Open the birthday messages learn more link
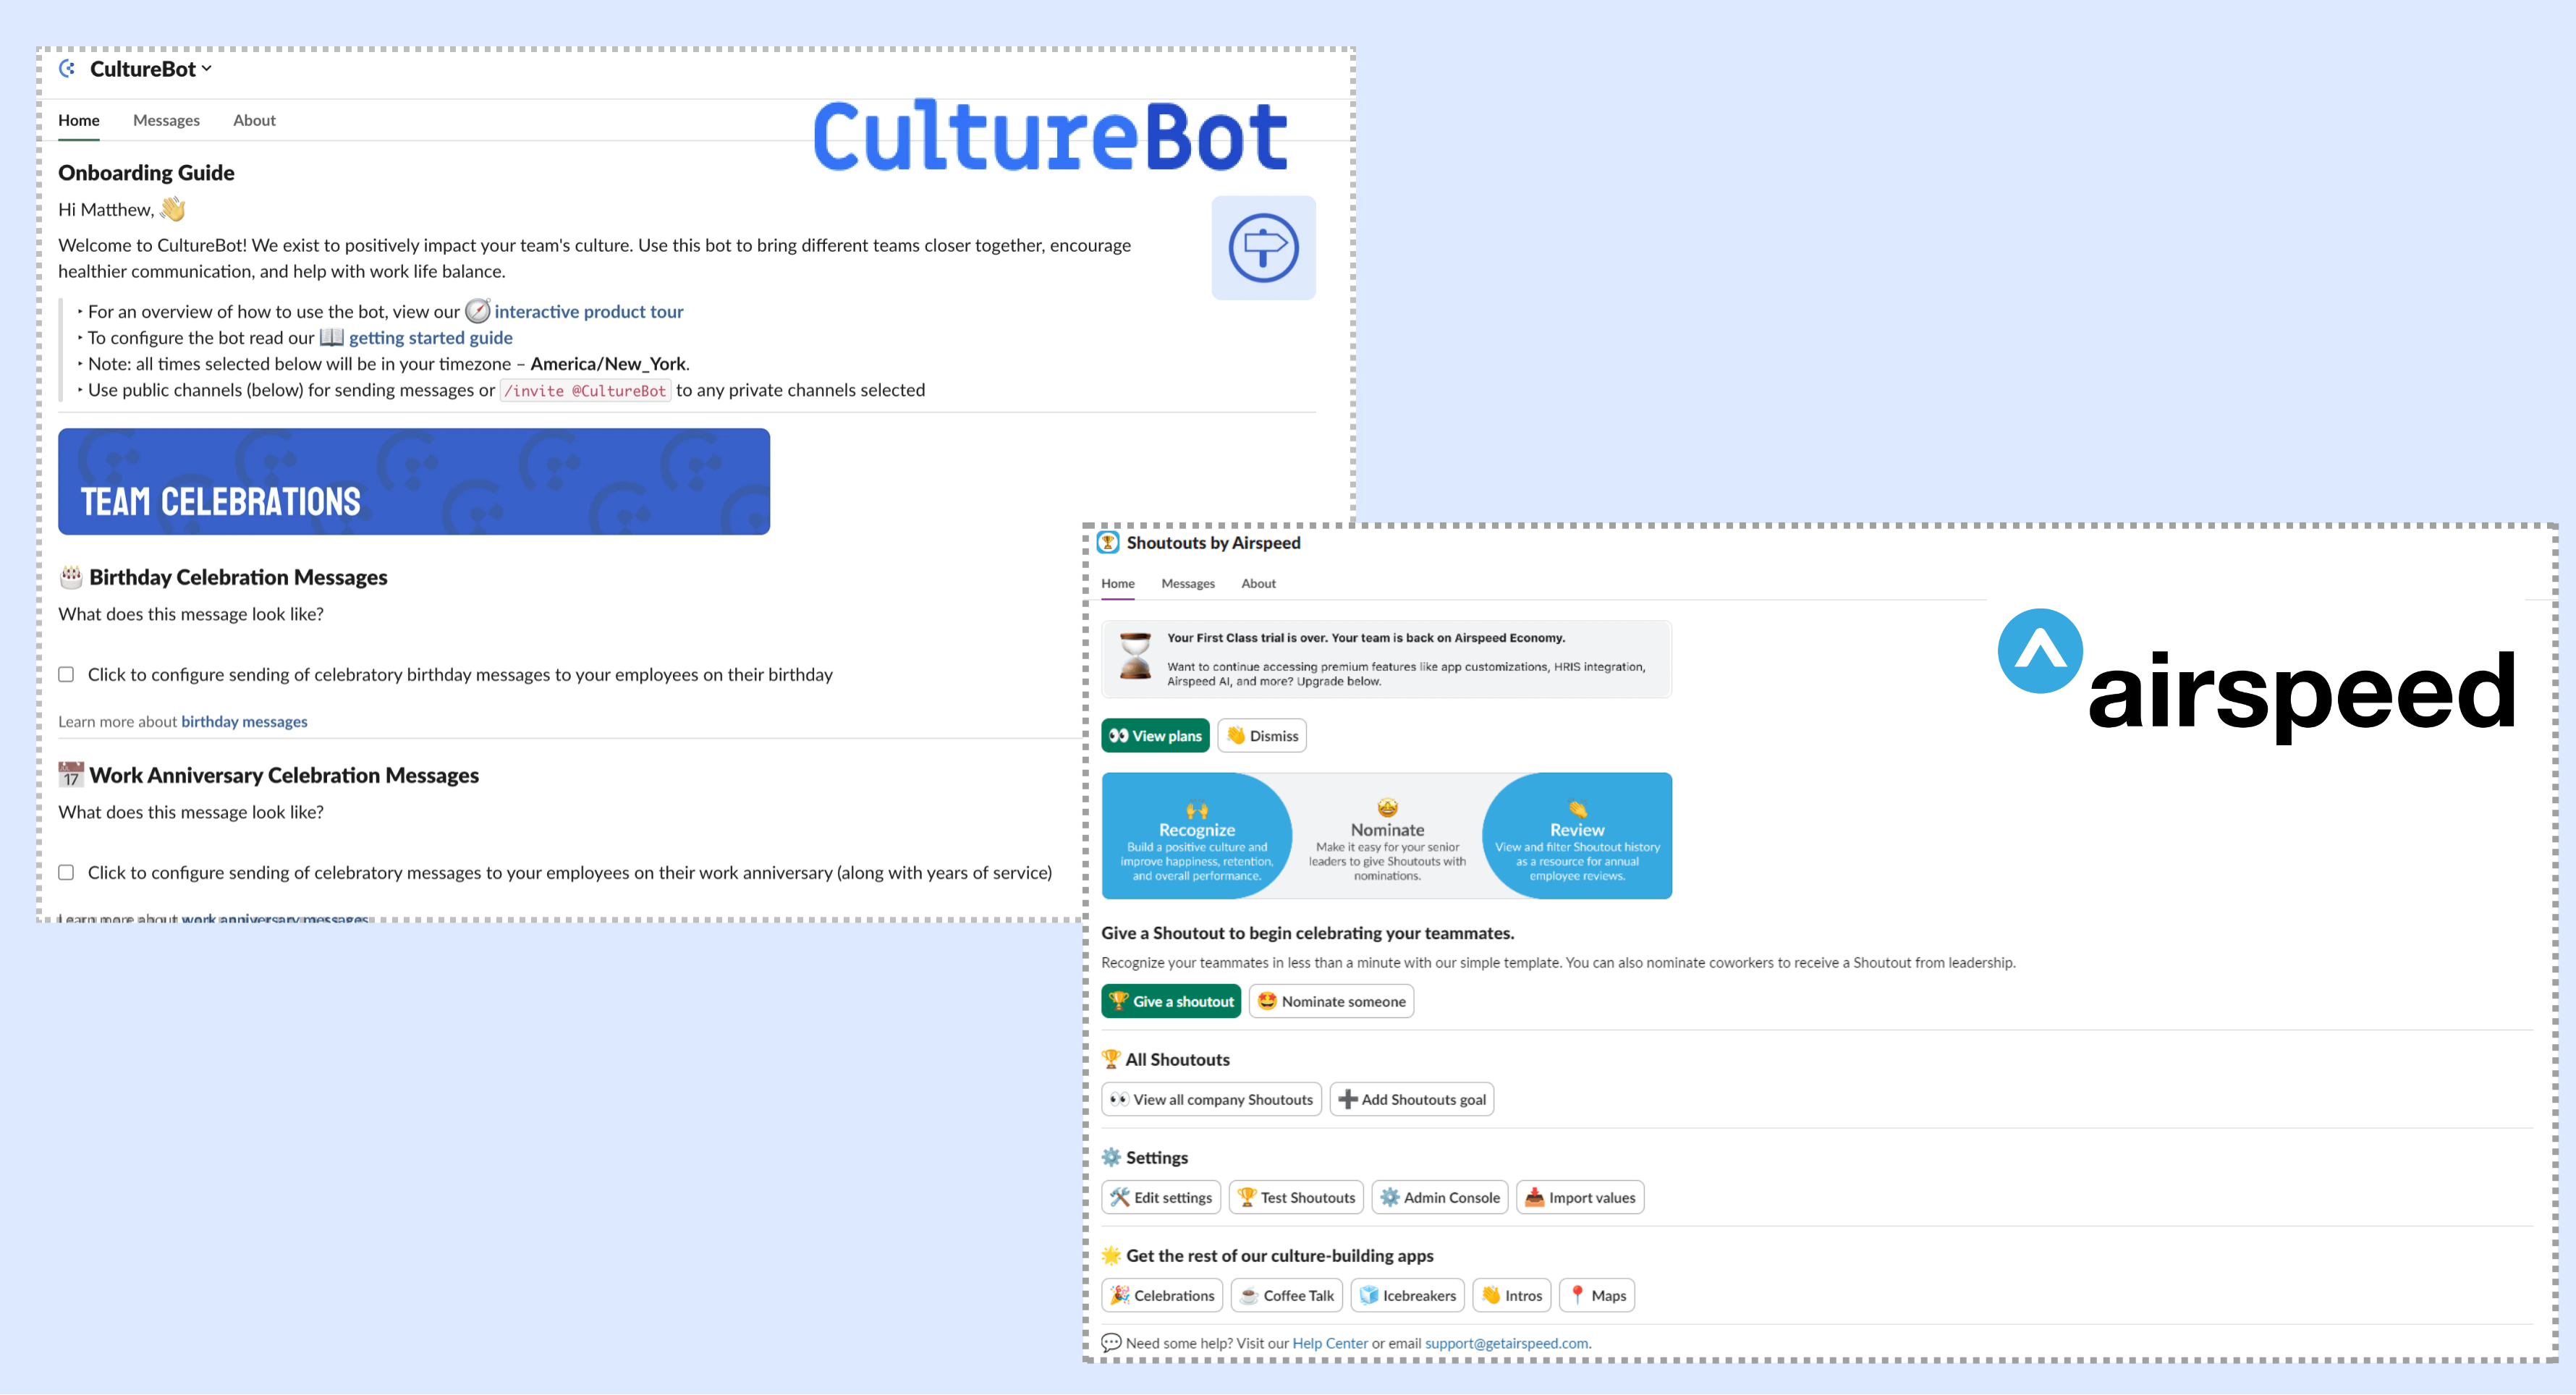The height and width of the screenshot is (1395, 2576). [244, 721]
